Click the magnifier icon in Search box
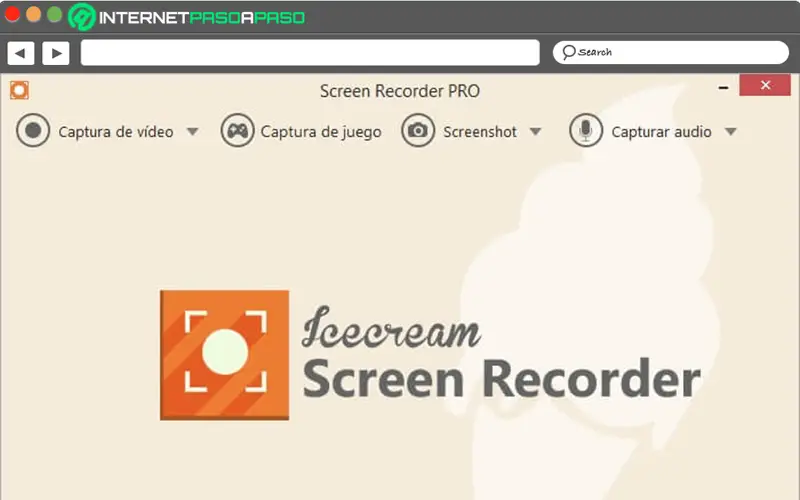800x500 pixels. (568, 52)
